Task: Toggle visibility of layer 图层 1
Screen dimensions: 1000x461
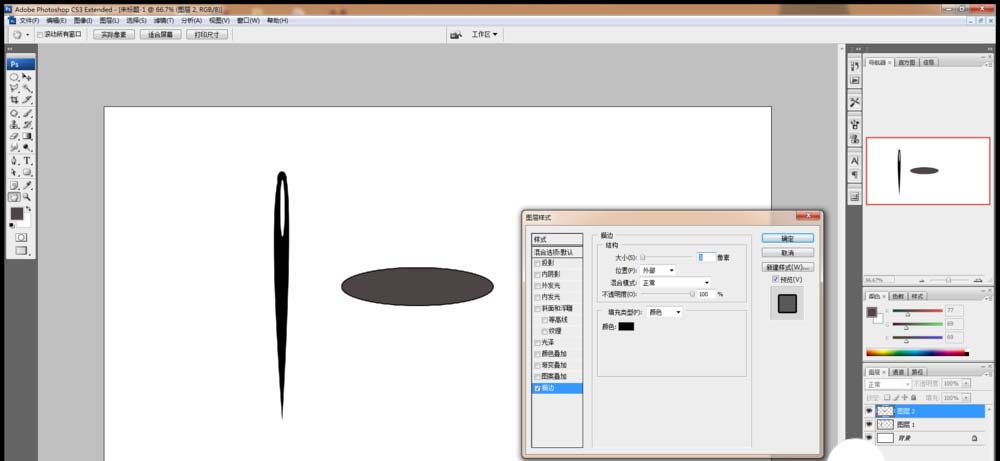Action: (x=869, y=424)
